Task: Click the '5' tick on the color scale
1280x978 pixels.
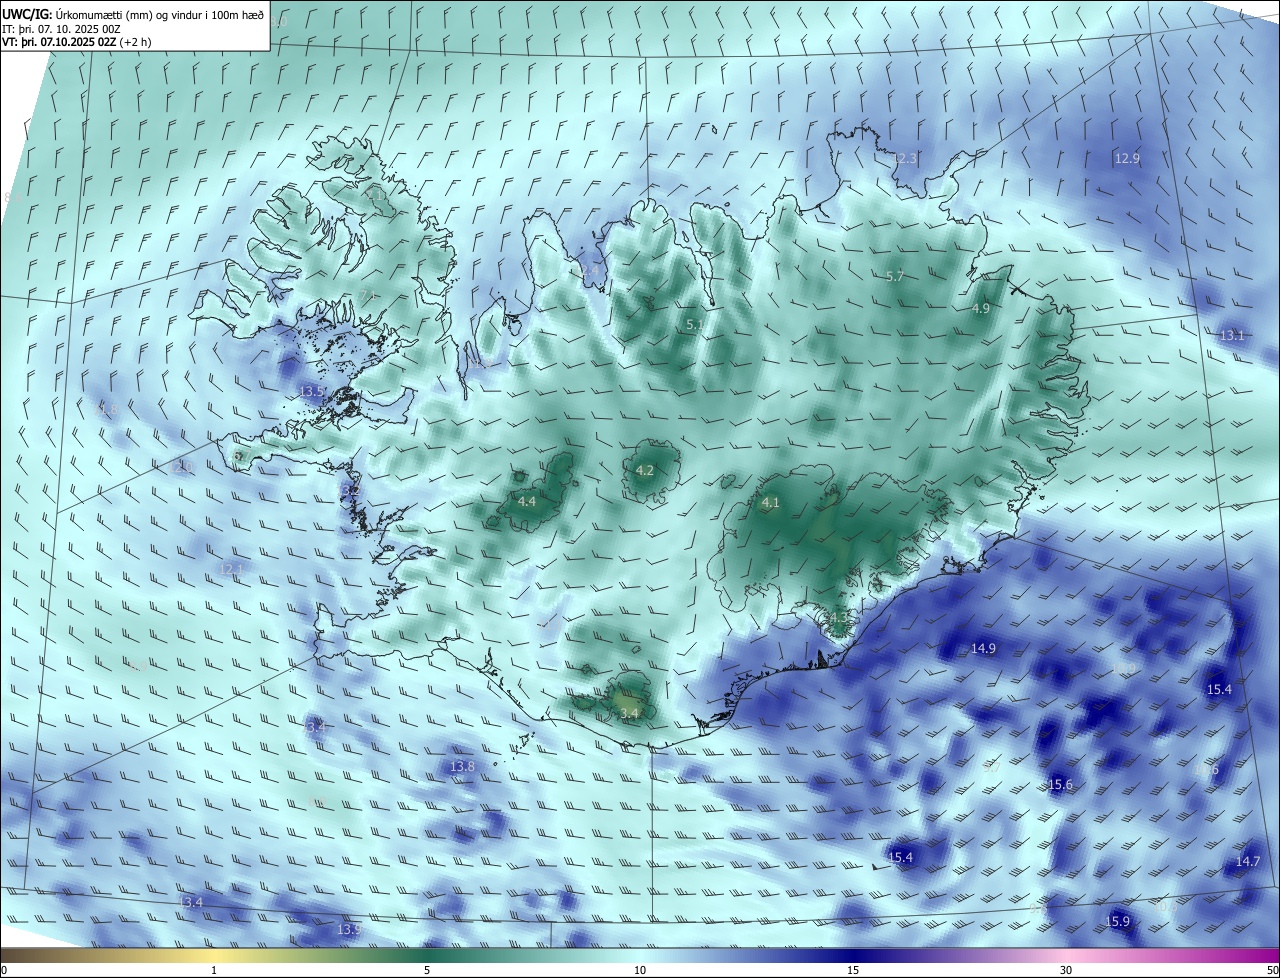Action: click(427, 970)
